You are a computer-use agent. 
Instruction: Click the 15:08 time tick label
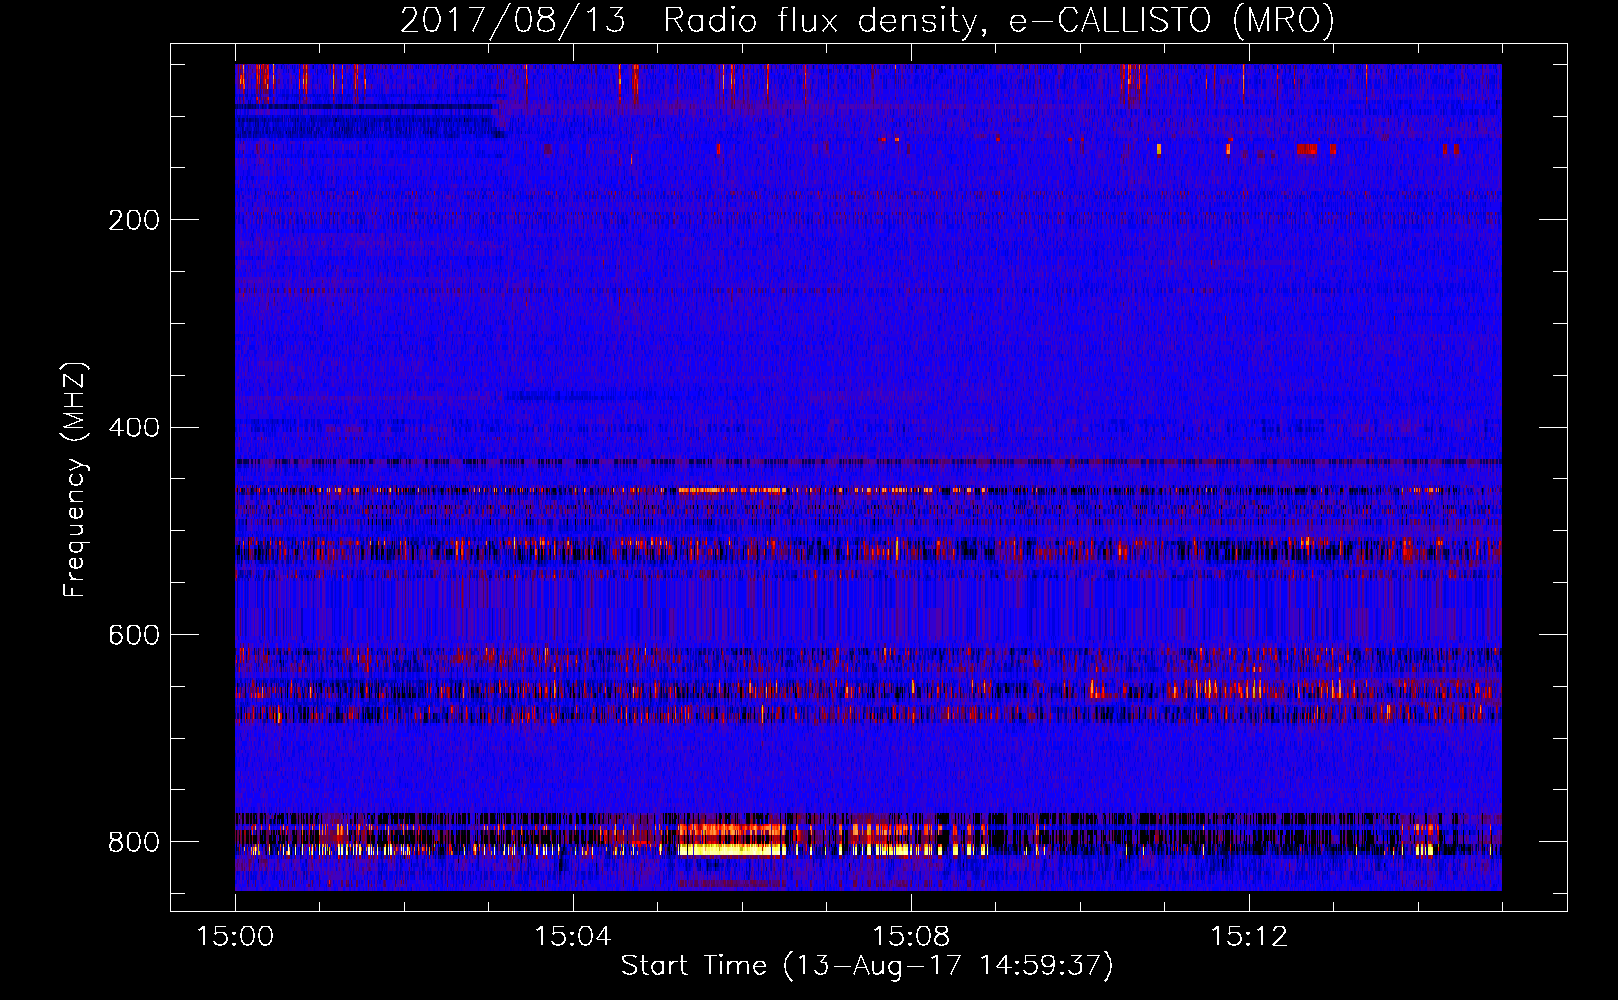(911, 937)
